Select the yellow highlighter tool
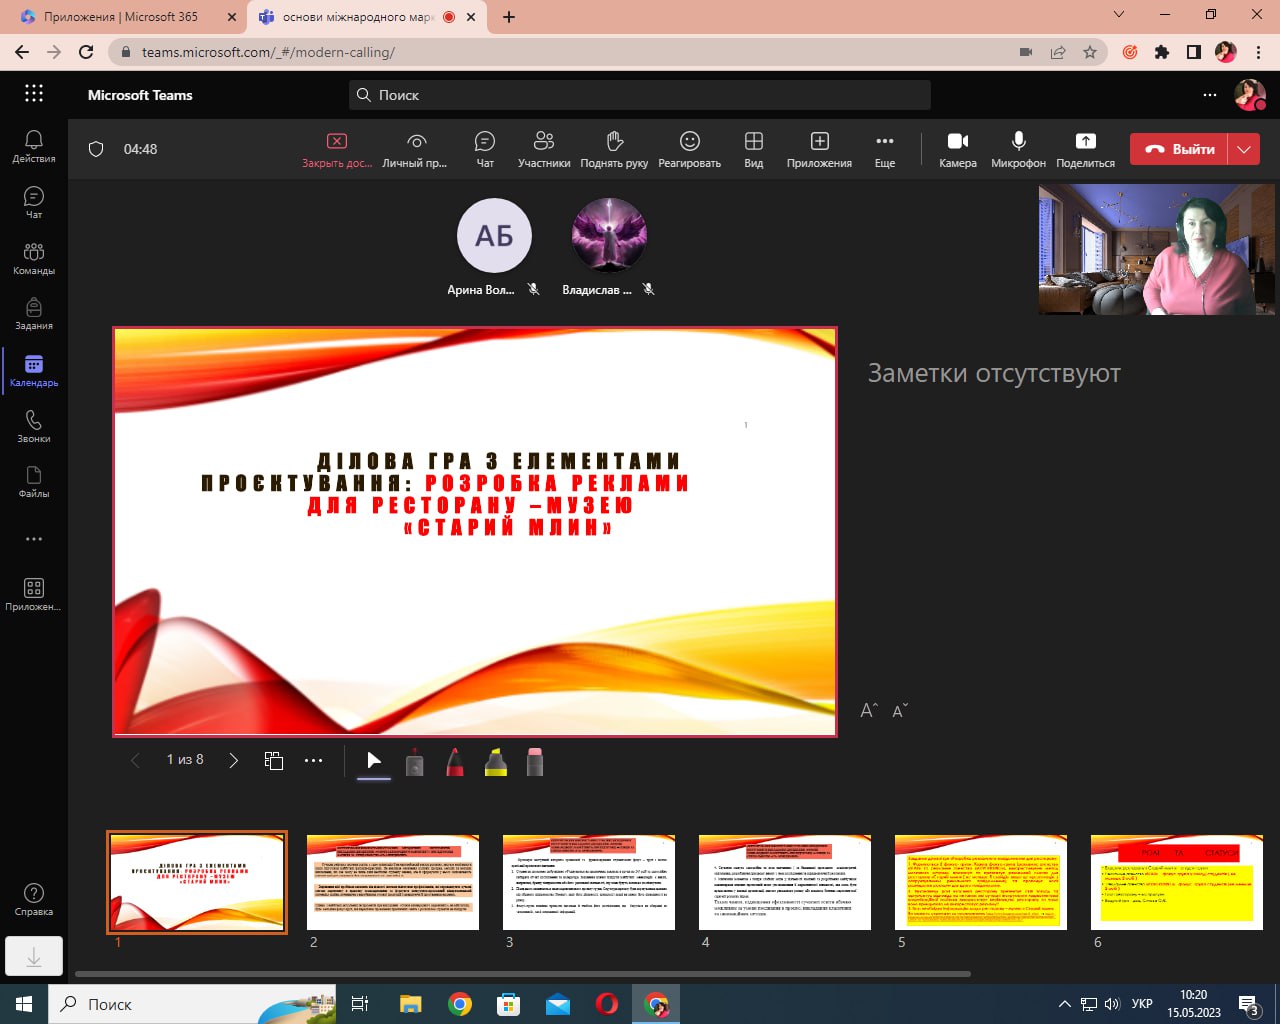This screenshot has height=1024, width=1280. 495,762
